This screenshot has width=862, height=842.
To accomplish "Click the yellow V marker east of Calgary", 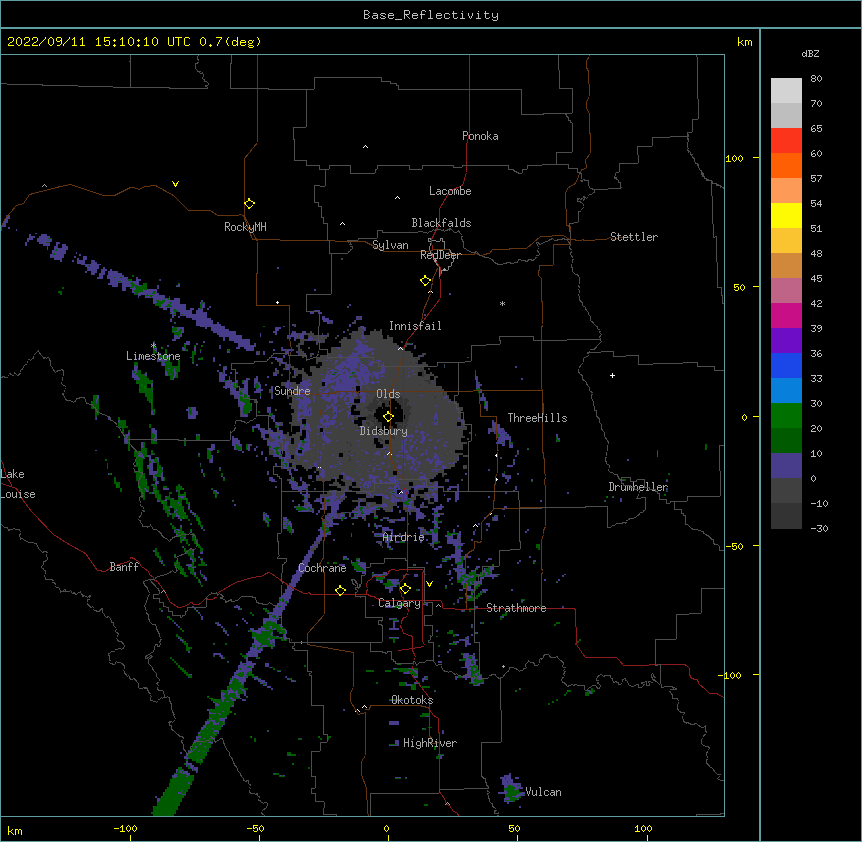I will pos(429,584).
